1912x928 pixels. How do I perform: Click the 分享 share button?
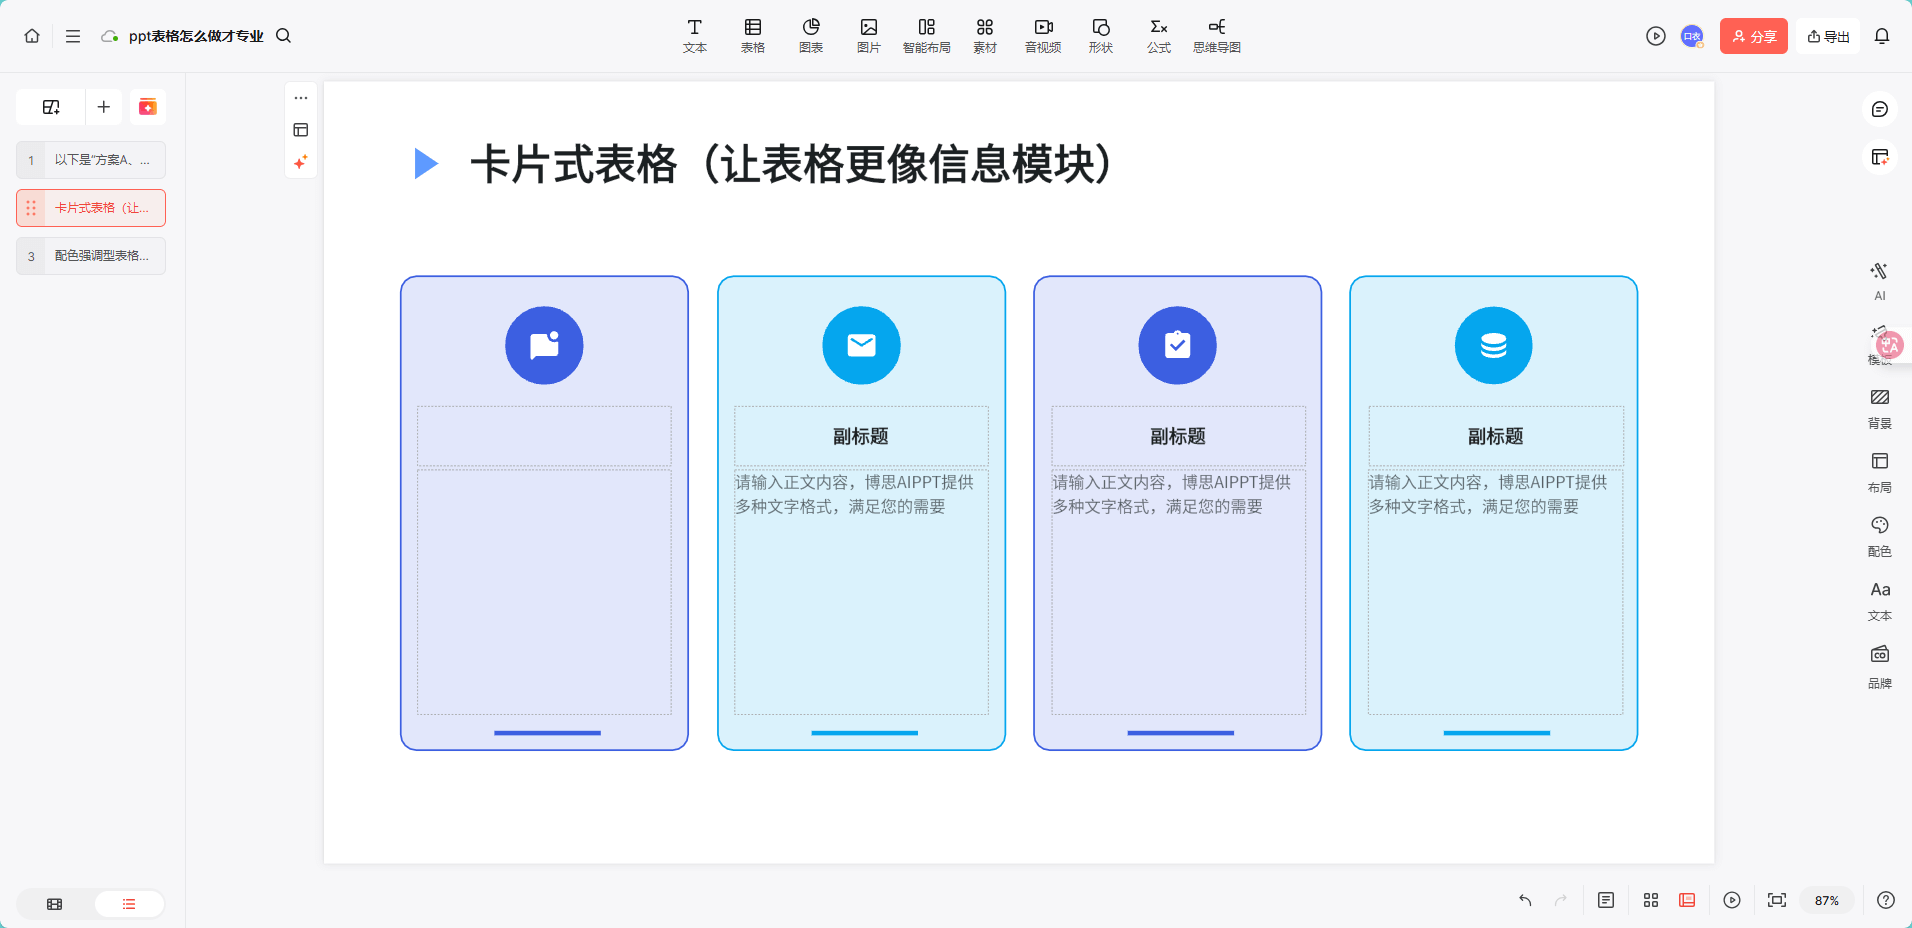[x=1753, y=35]
